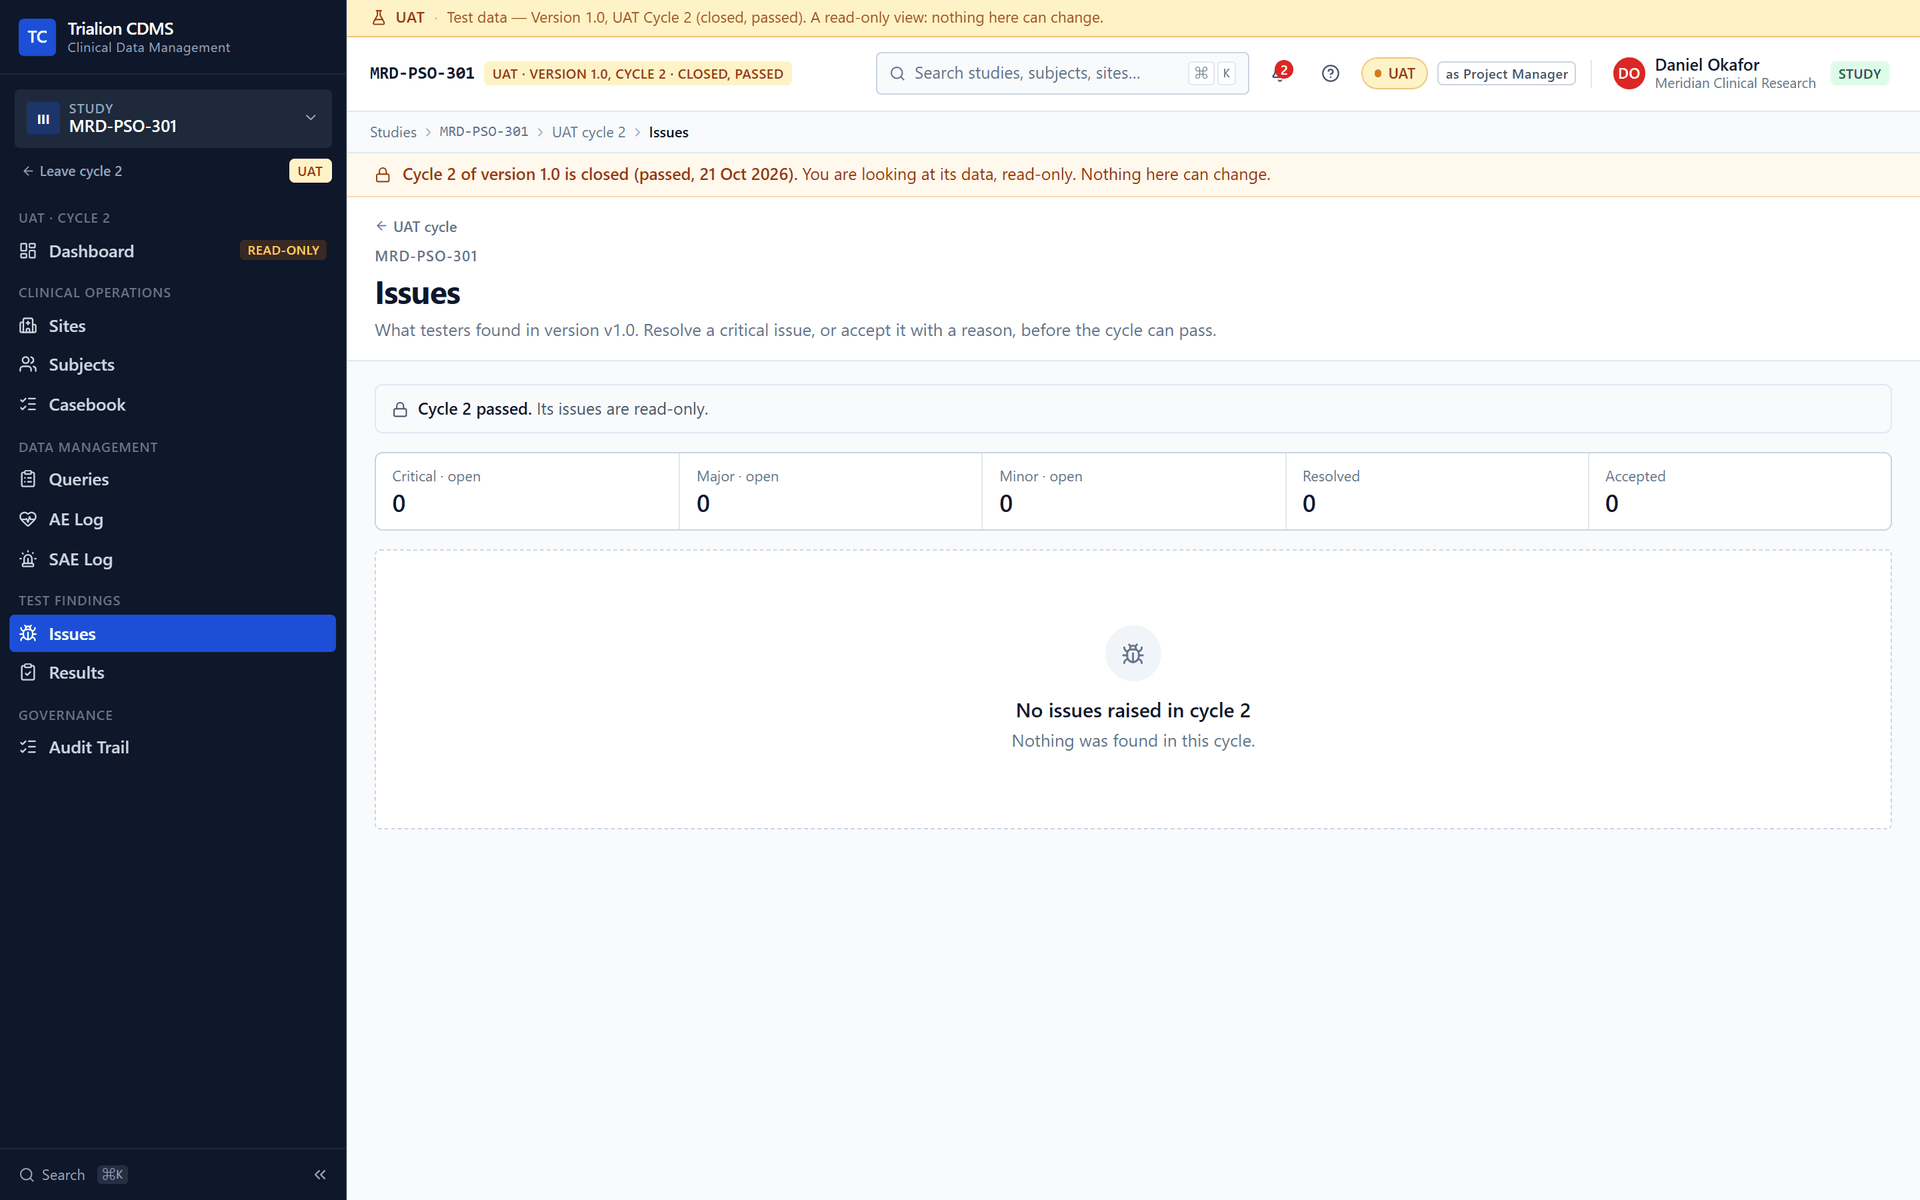This screenshot has width=1920, height=1200.
Task: Go back via the UAT cycle link
Action: (416, 226)
